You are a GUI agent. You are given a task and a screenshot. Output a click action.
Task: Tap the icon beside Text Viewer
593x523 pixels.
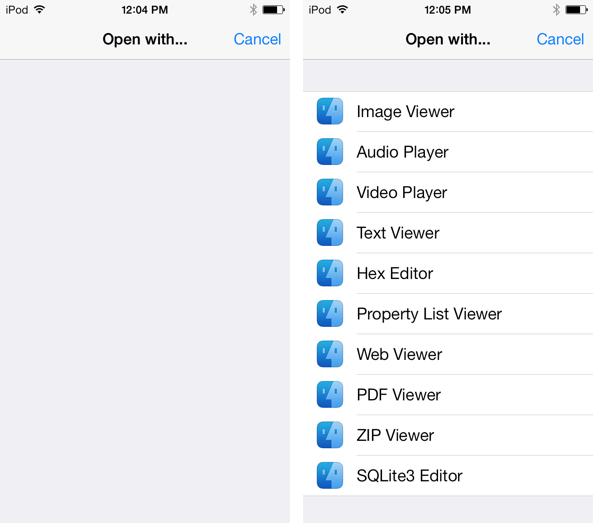(330, 233)
